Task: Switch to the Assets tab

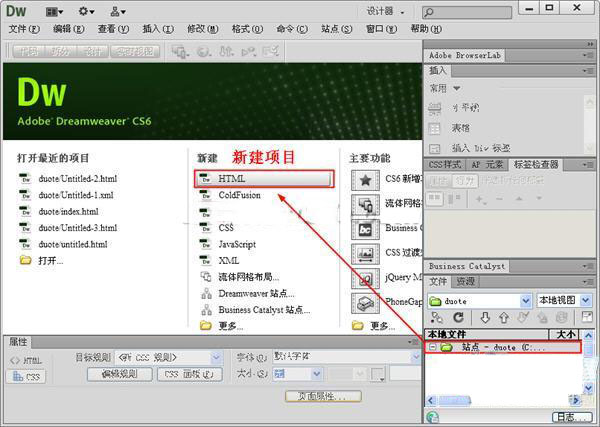Action: (465, 282)
